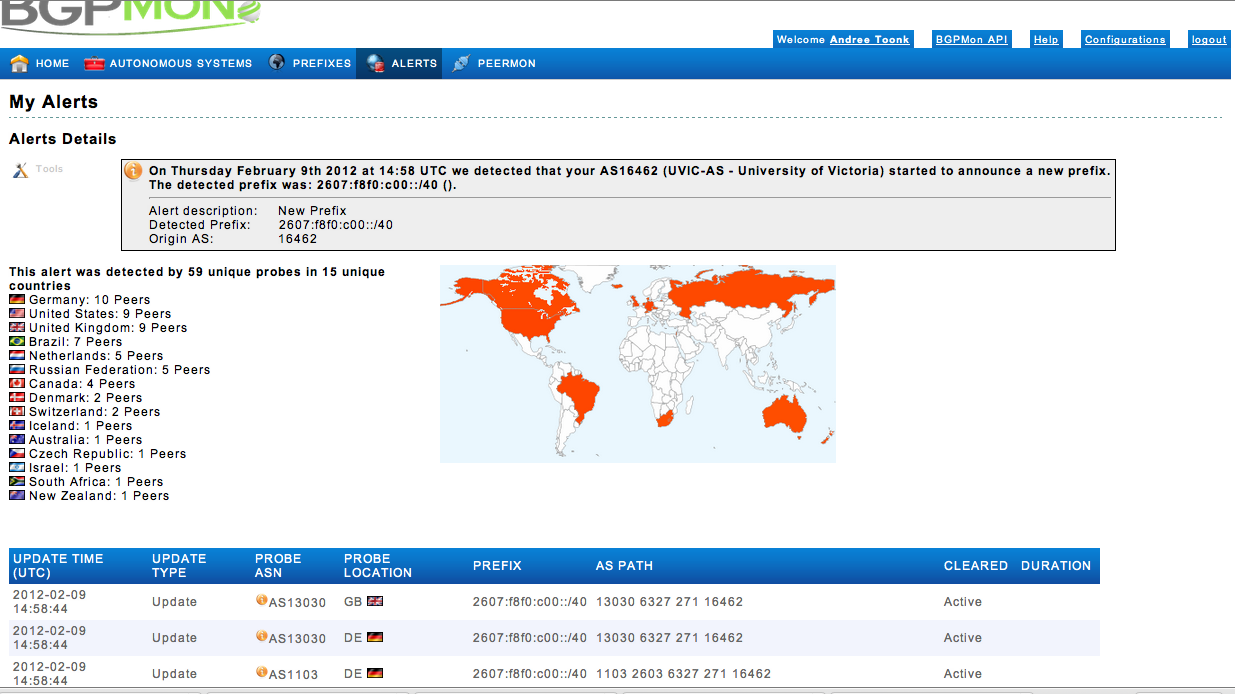Open the PEERMON navigation item
The image size is (1235, 694).
point(504,62)
